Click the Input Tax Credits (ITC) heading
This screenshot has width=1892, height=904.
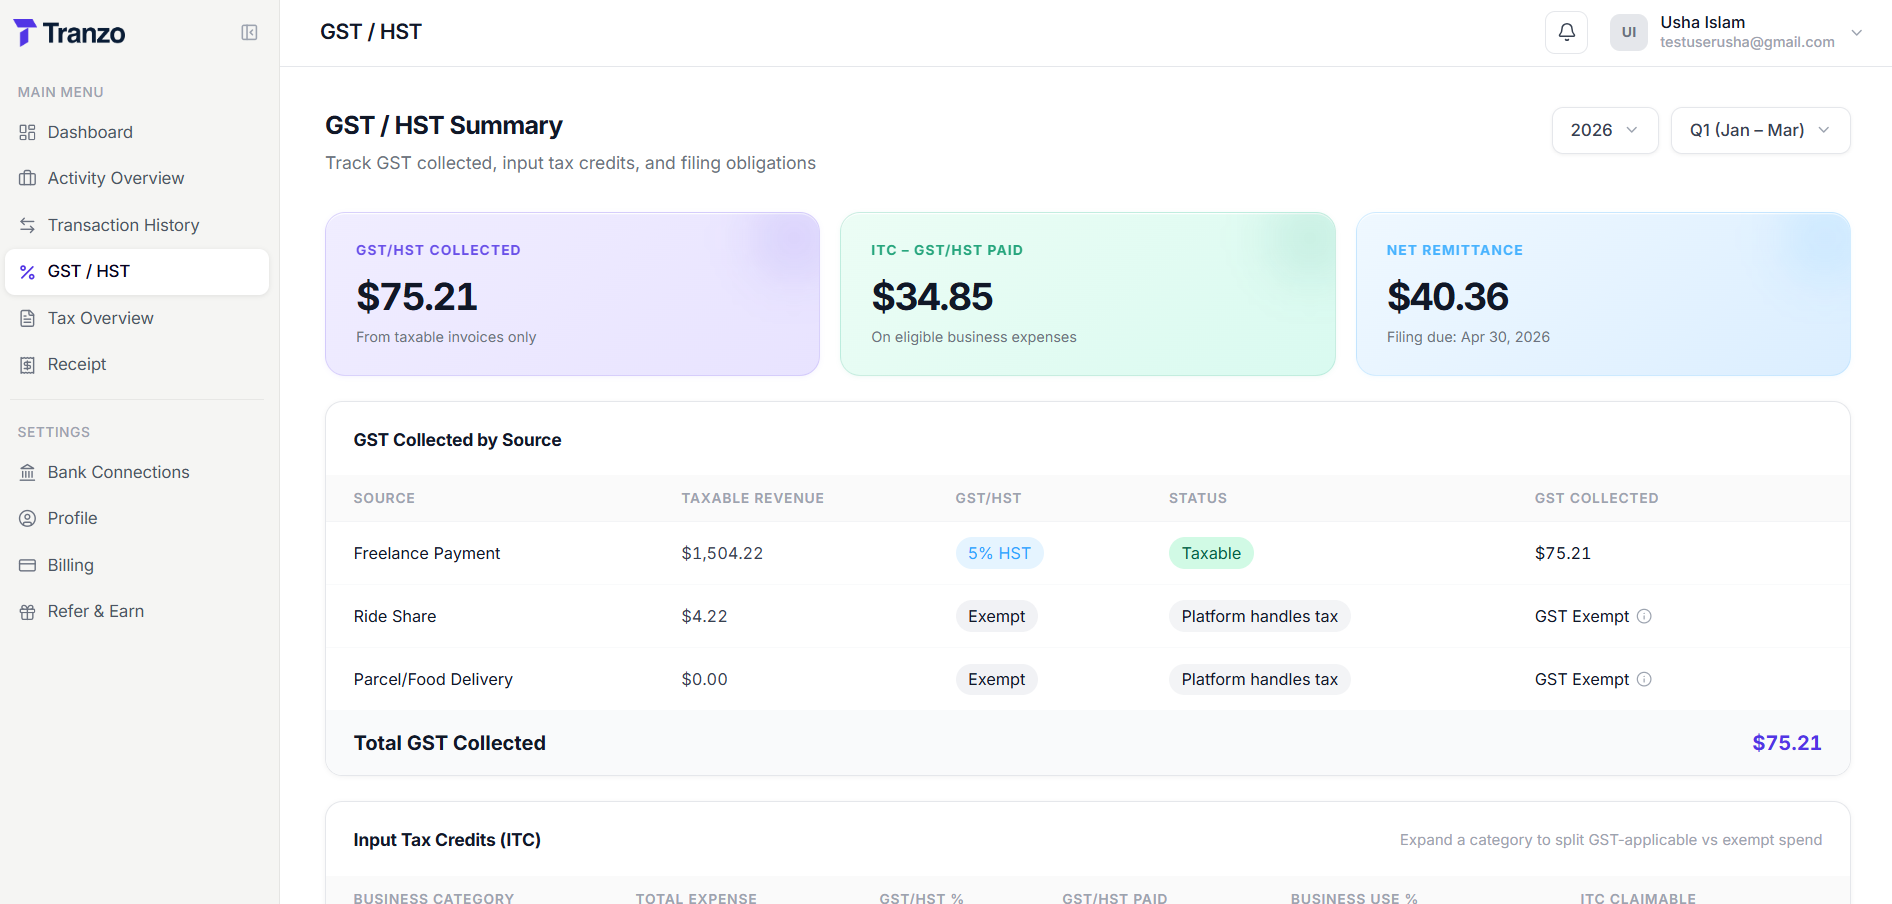(x=447, y=840)
